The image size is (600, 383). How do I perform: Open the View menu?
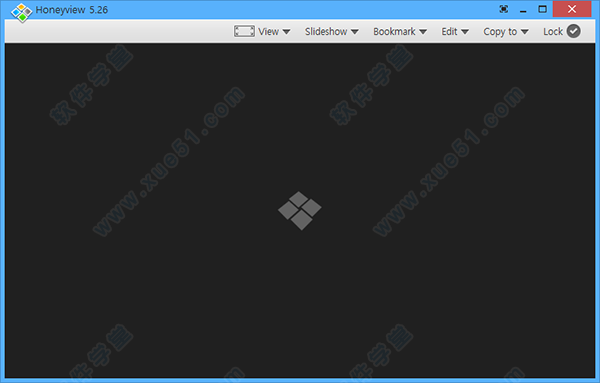(x=268, y=31)
